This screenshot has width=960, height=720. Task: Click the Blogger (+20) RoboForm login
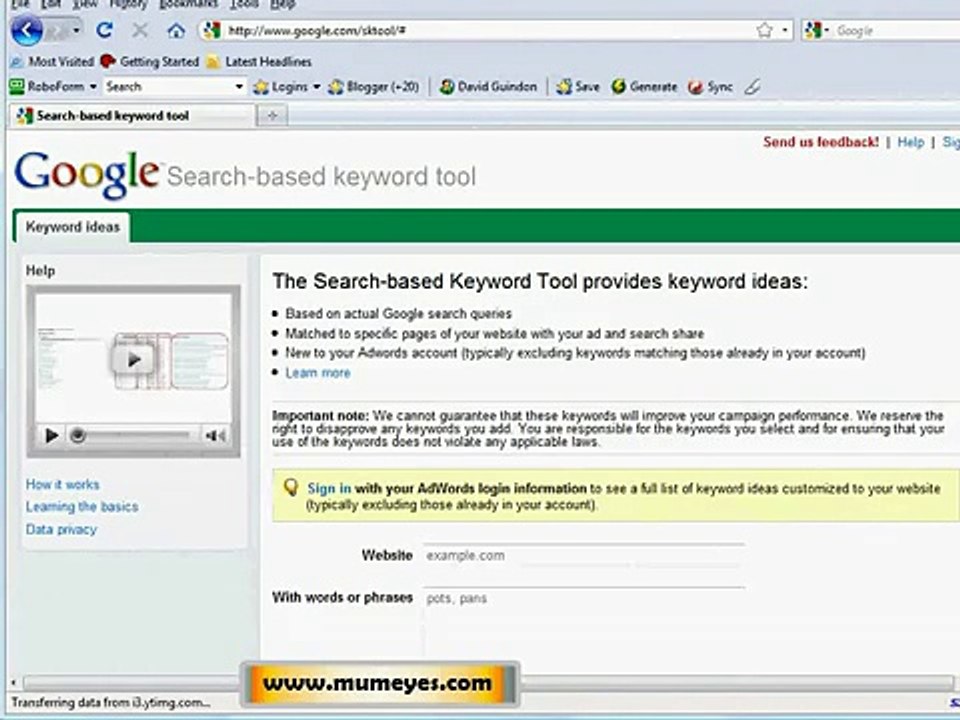point(373,87)
